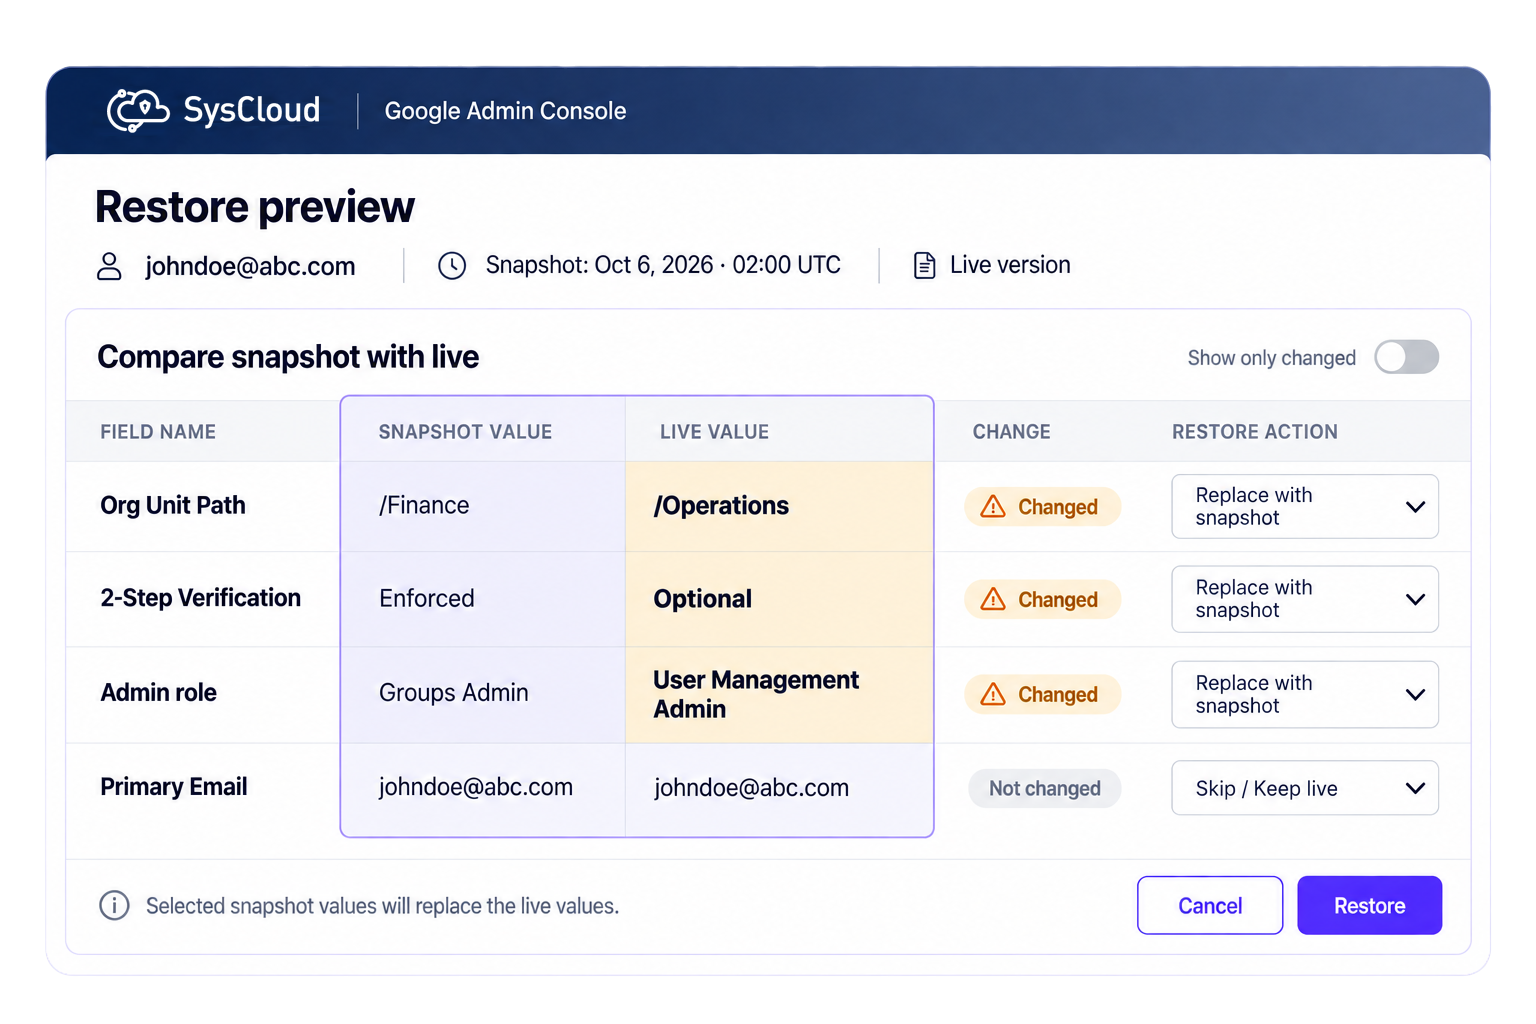Click the Admin role field name
The width and height of the screenshot is (1536, 1024).
[x=158, y=693]
